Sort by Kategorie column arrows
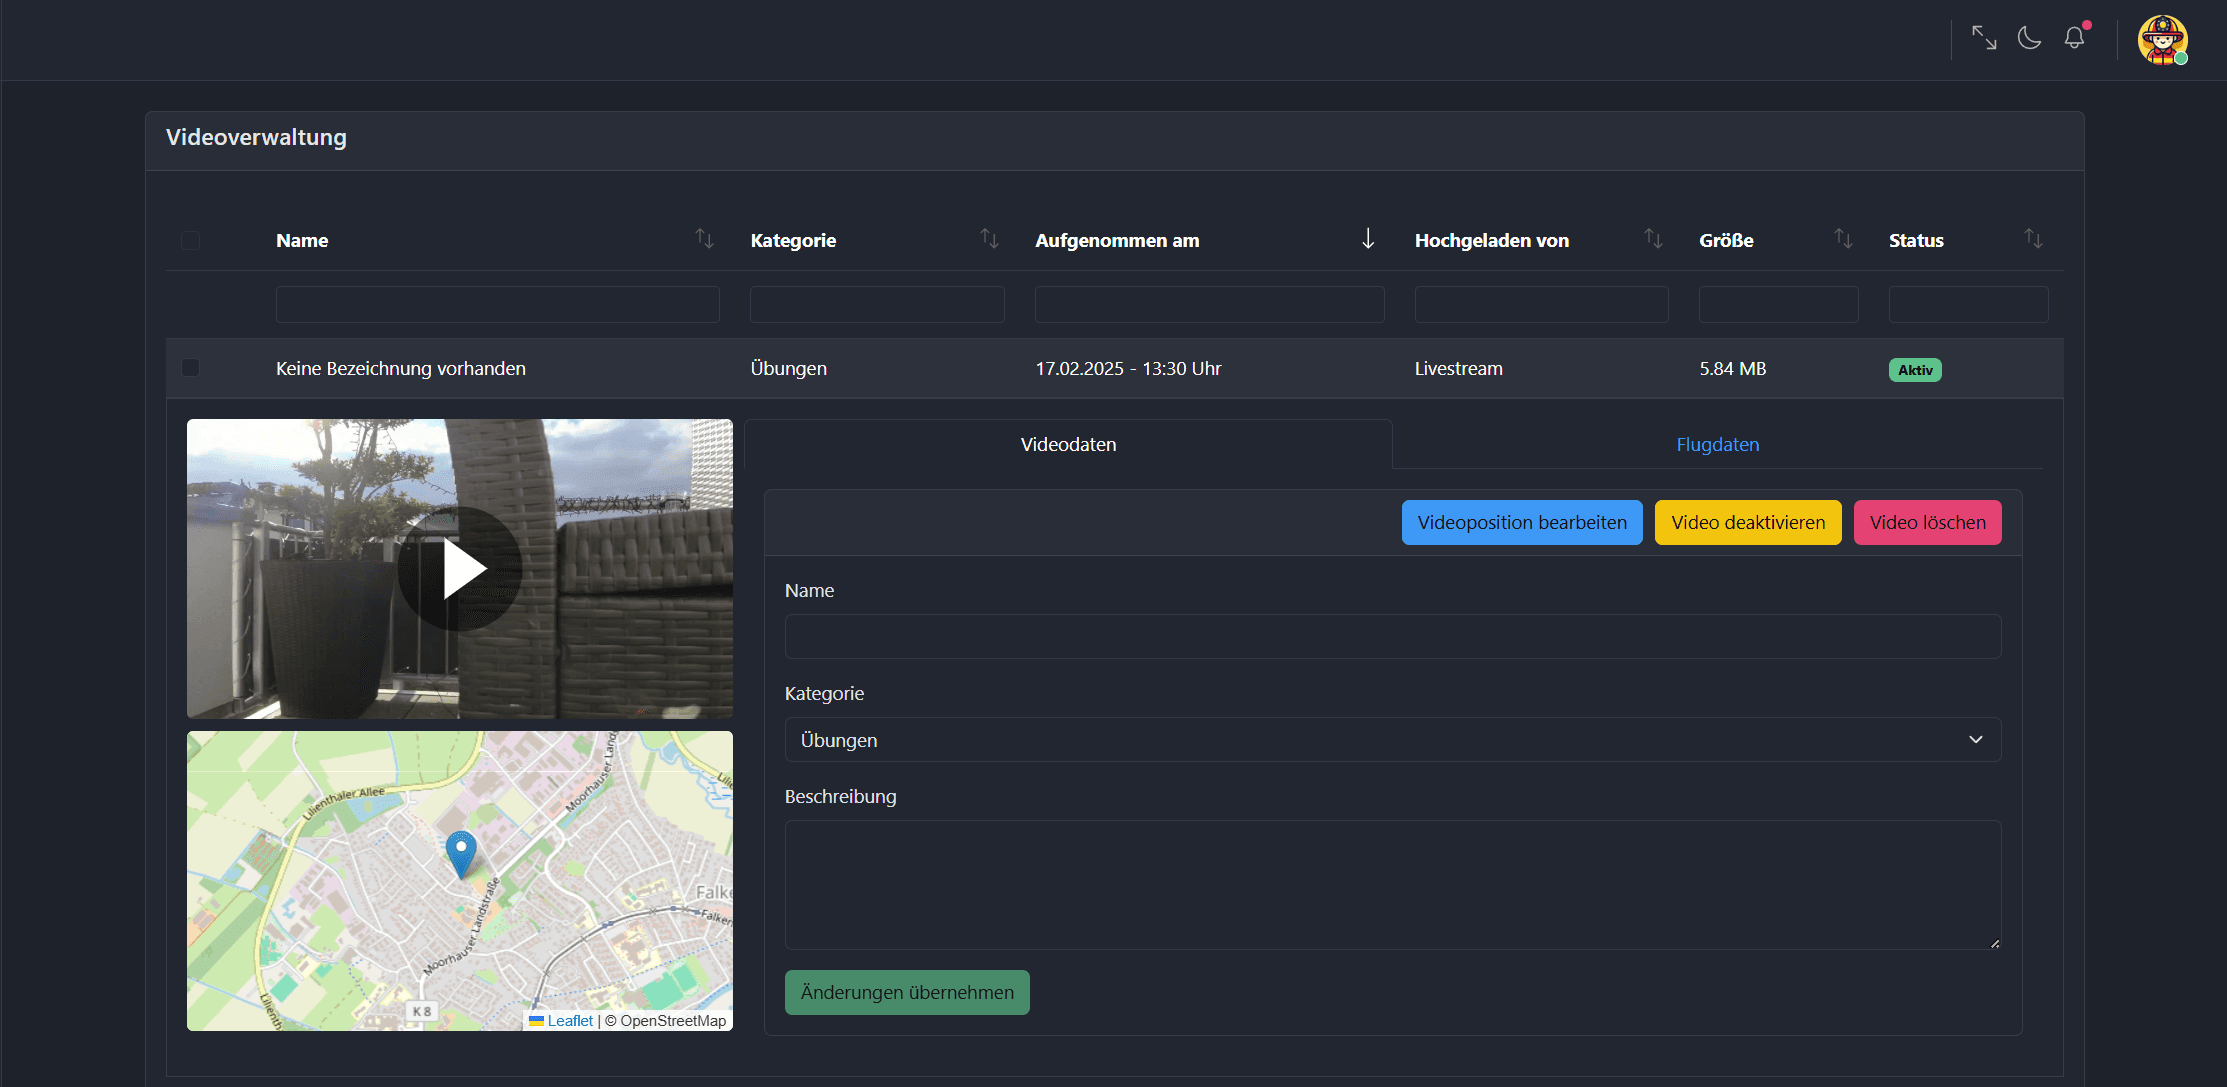The image size is (2227, 1087). point(989,239)
